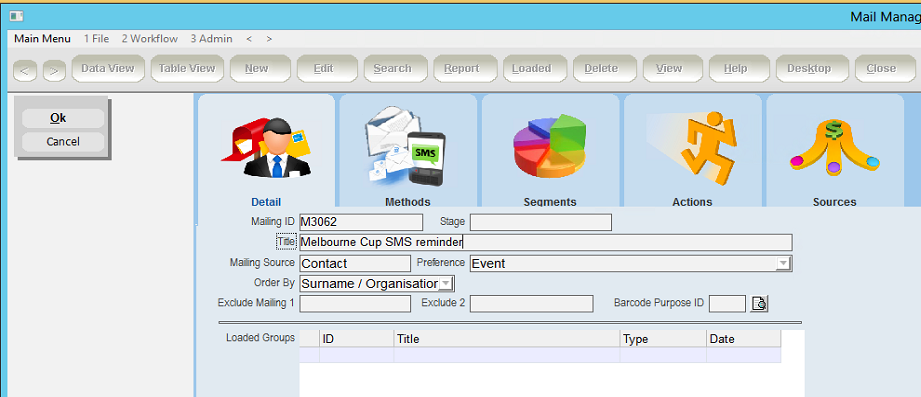The width and height of the screenshot is (921, 397).
Task: Click the Barcode Purpose ID lookup icon
Action: [x=759, y=304]
